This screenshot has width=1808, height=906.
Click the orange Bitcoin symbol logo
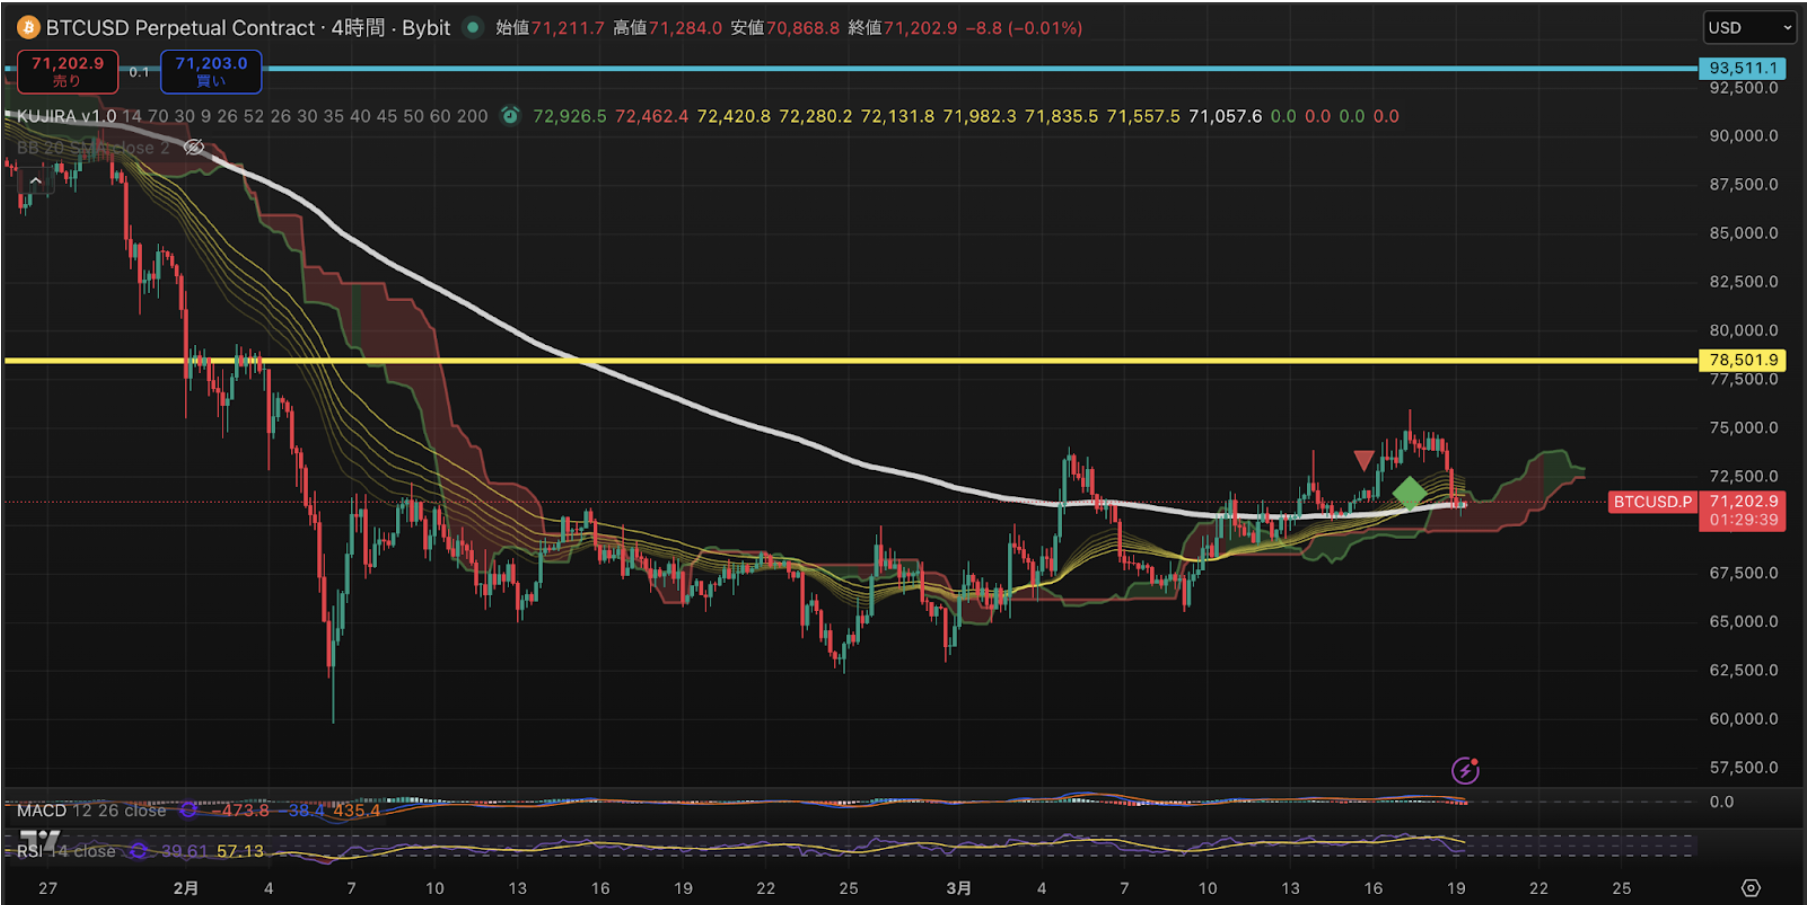(28, 28)
